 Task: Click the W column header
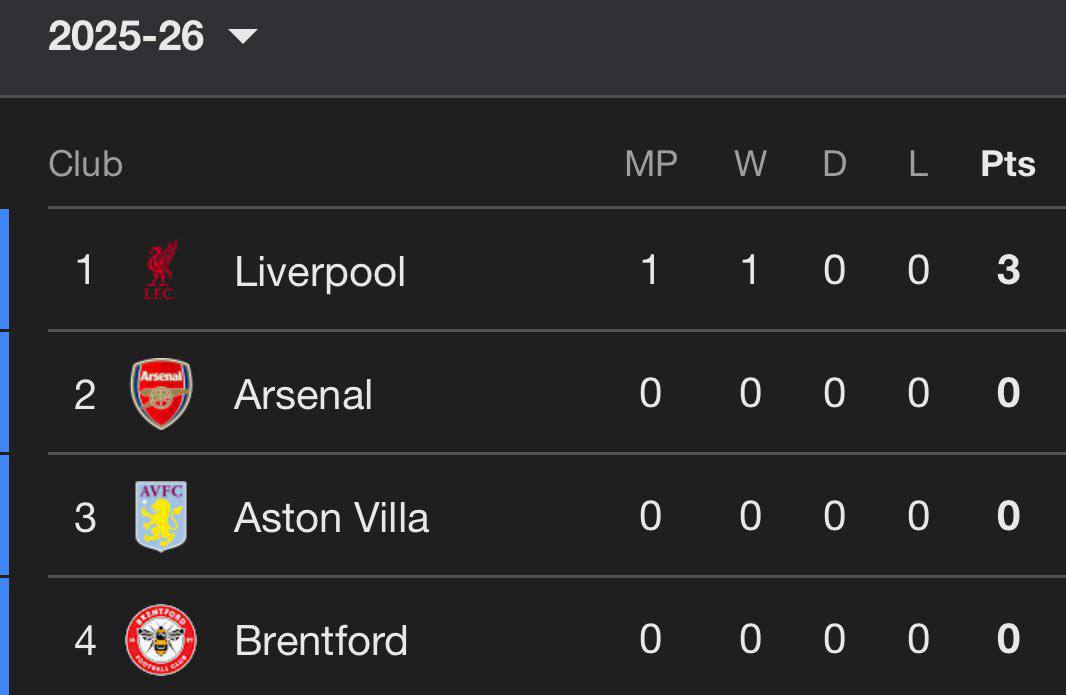pyautogui.click(x=750, y=164)
